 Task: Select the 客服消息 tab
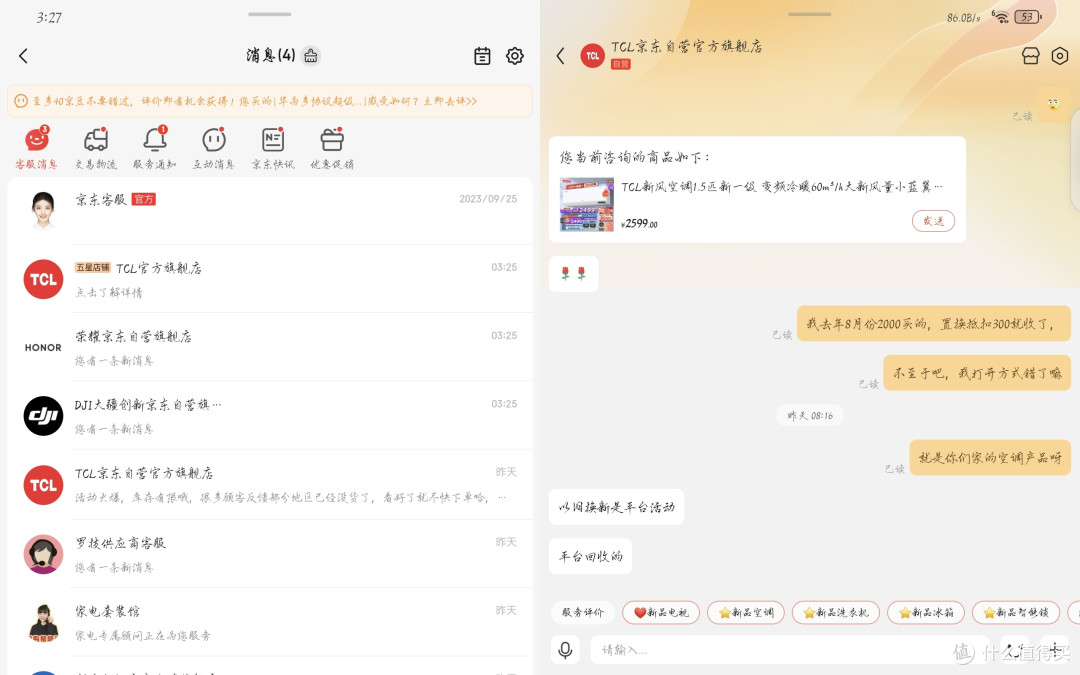[37, 148]
